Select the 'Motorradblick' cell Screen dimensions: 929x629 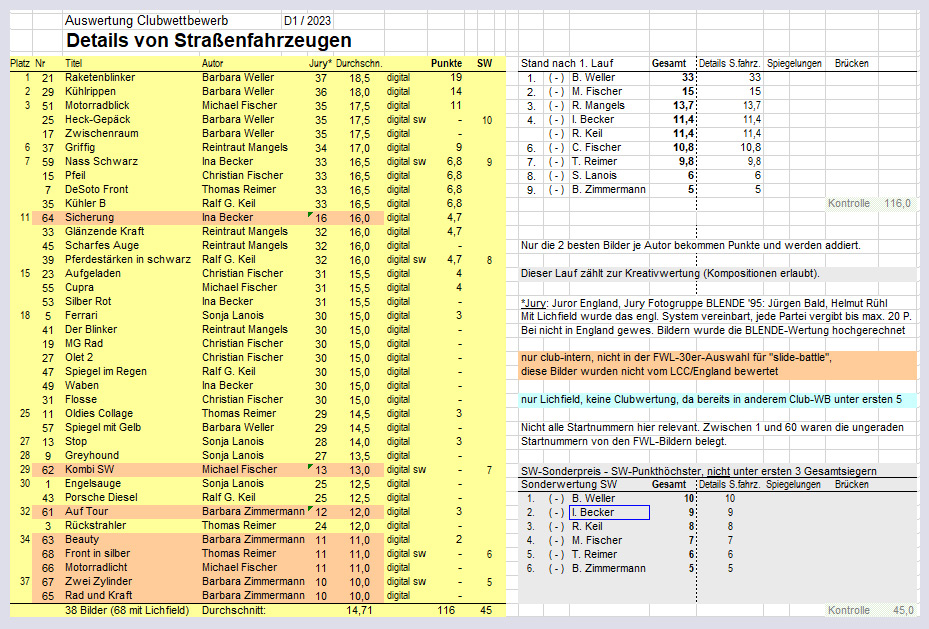97,105
